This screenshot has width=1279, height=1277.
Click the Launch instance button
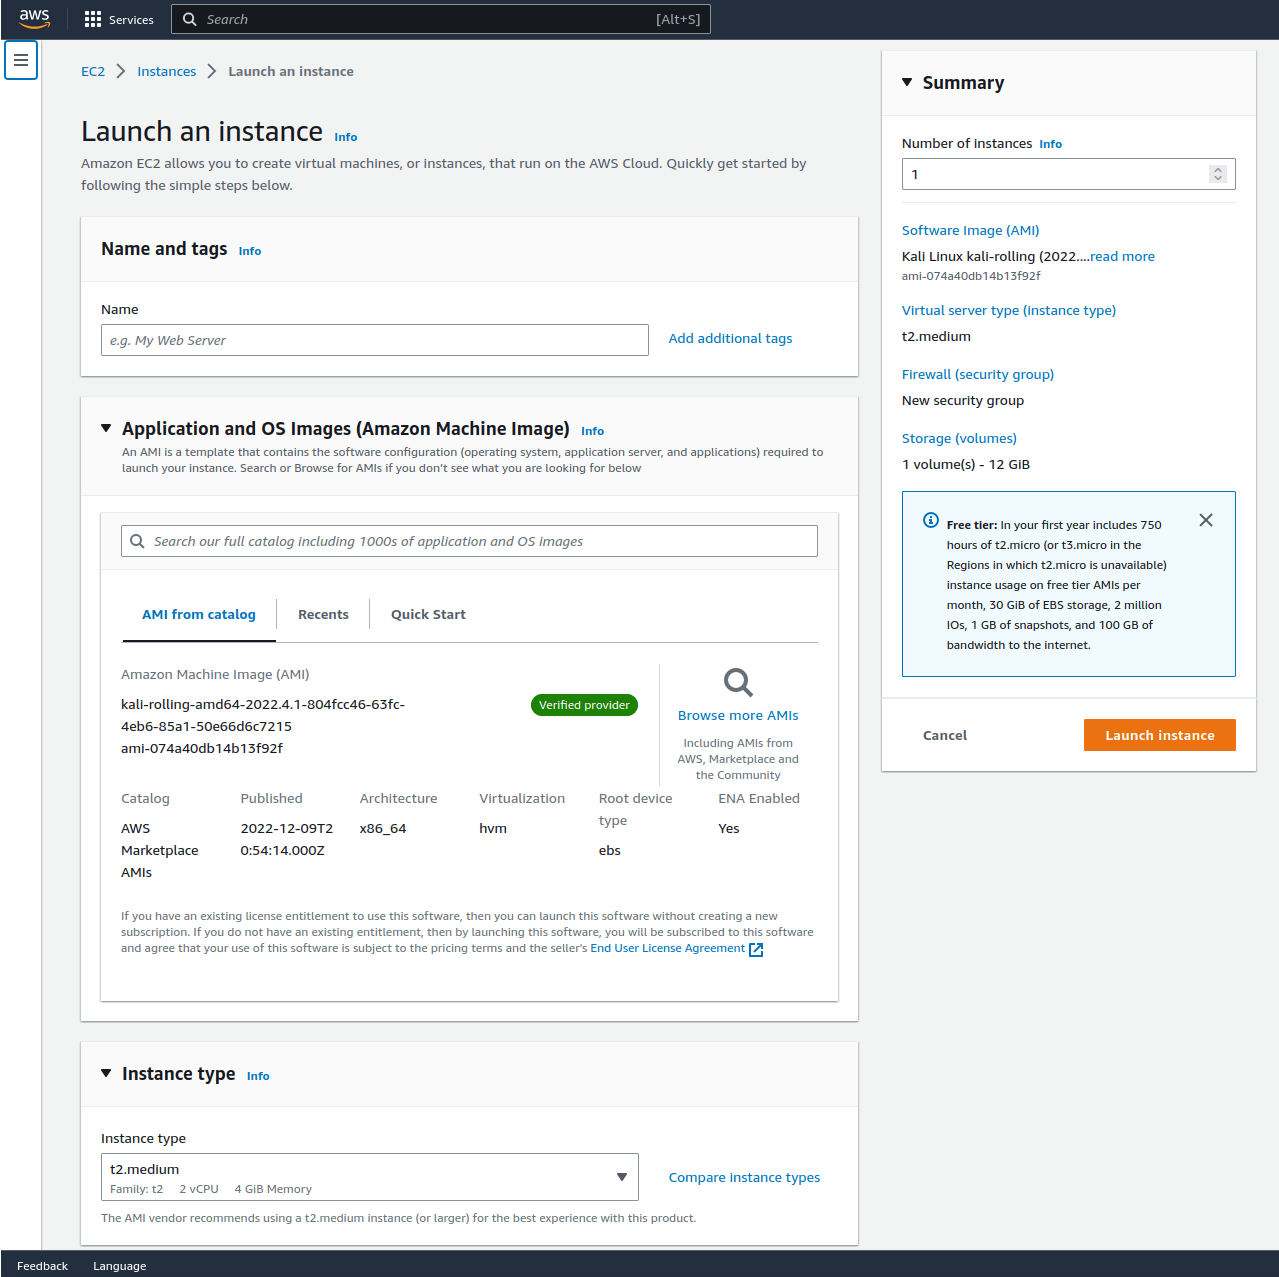pos(1159,735)
